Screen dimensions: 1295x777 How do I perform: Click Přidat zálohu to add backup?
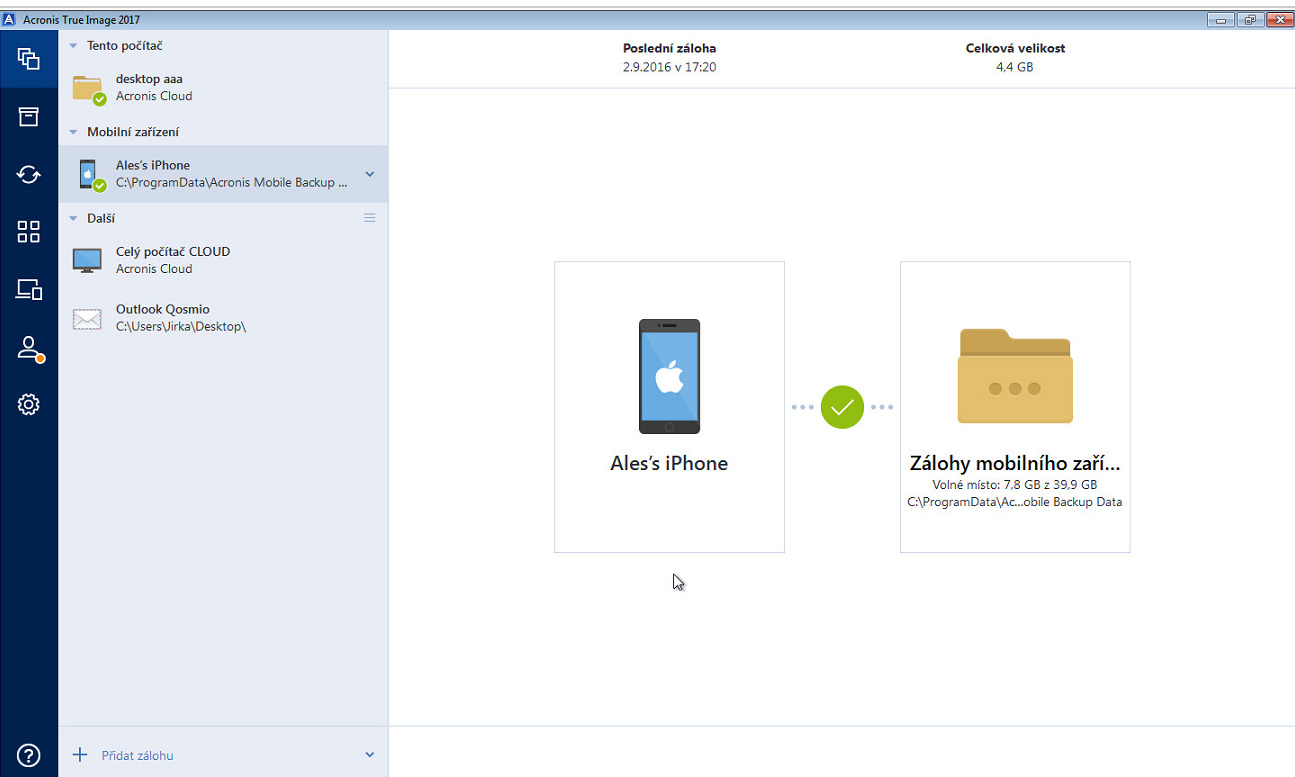click(x=138, y=756)
